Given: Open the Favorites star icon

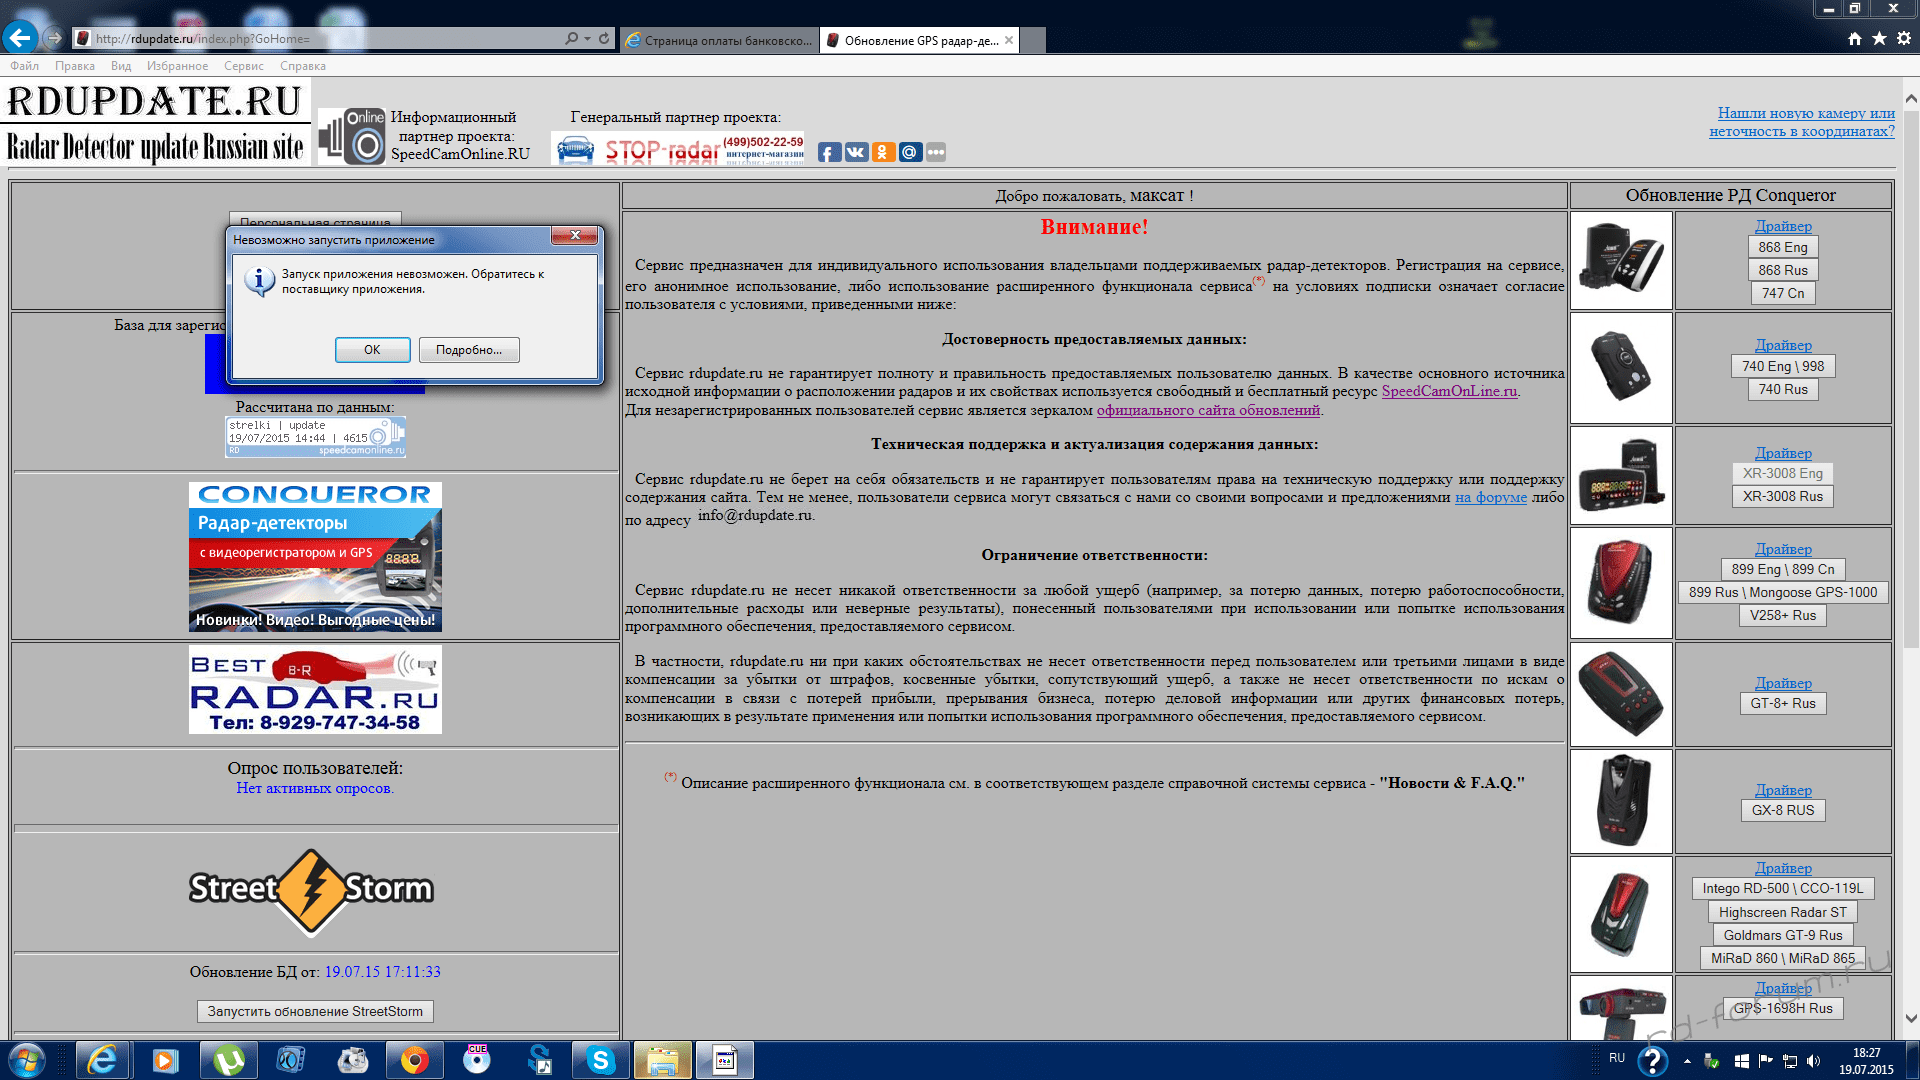Looking at the screenshot, I should point(1879,39).
